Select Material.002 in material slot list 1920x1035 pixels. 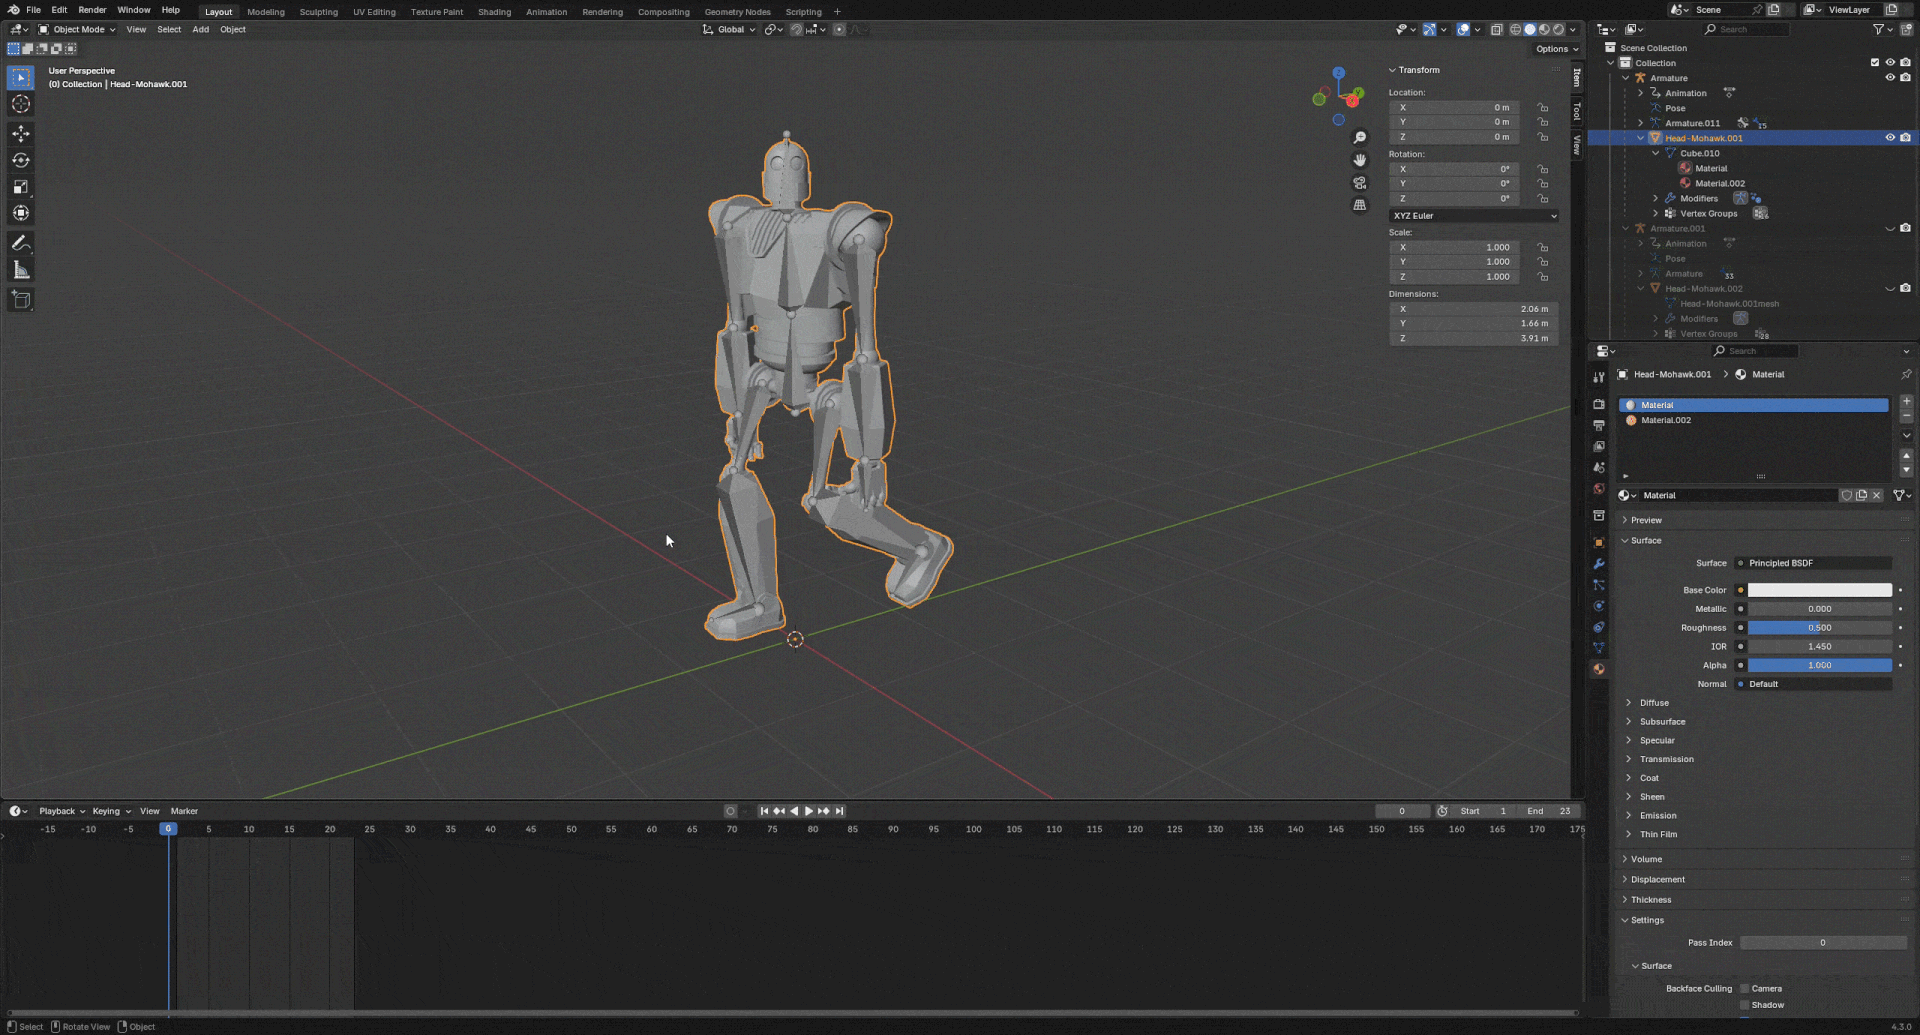1666,420
